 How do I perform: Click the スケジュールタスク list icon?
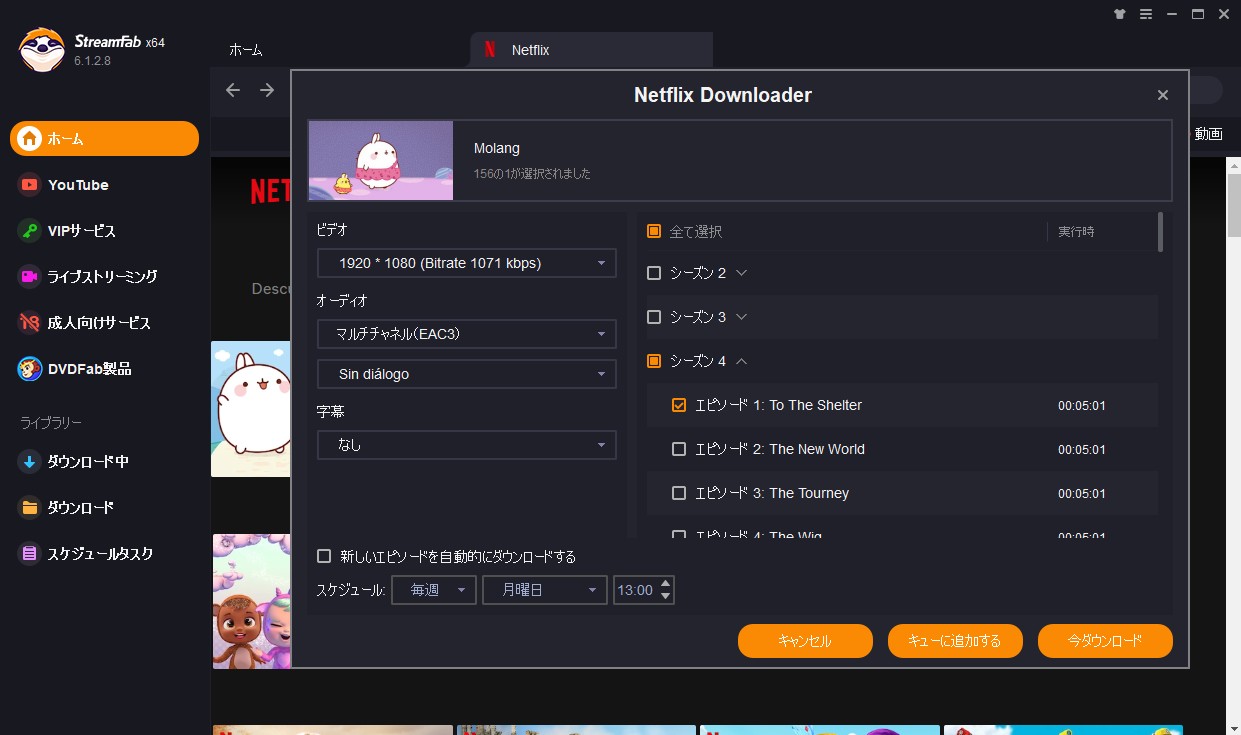click(x=29, y=554)
